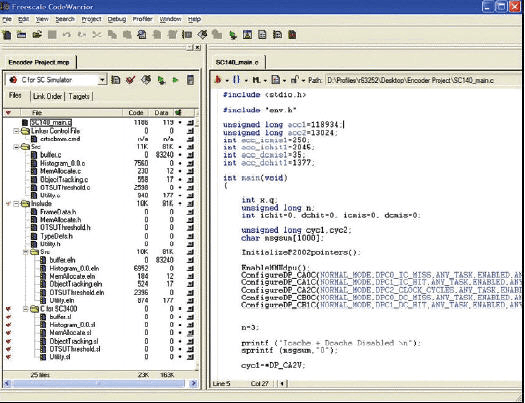Toggle the touch checkmark beside Histogram_0.0.sl
Viewport: 525px width, 403px height.
[9, 325]
